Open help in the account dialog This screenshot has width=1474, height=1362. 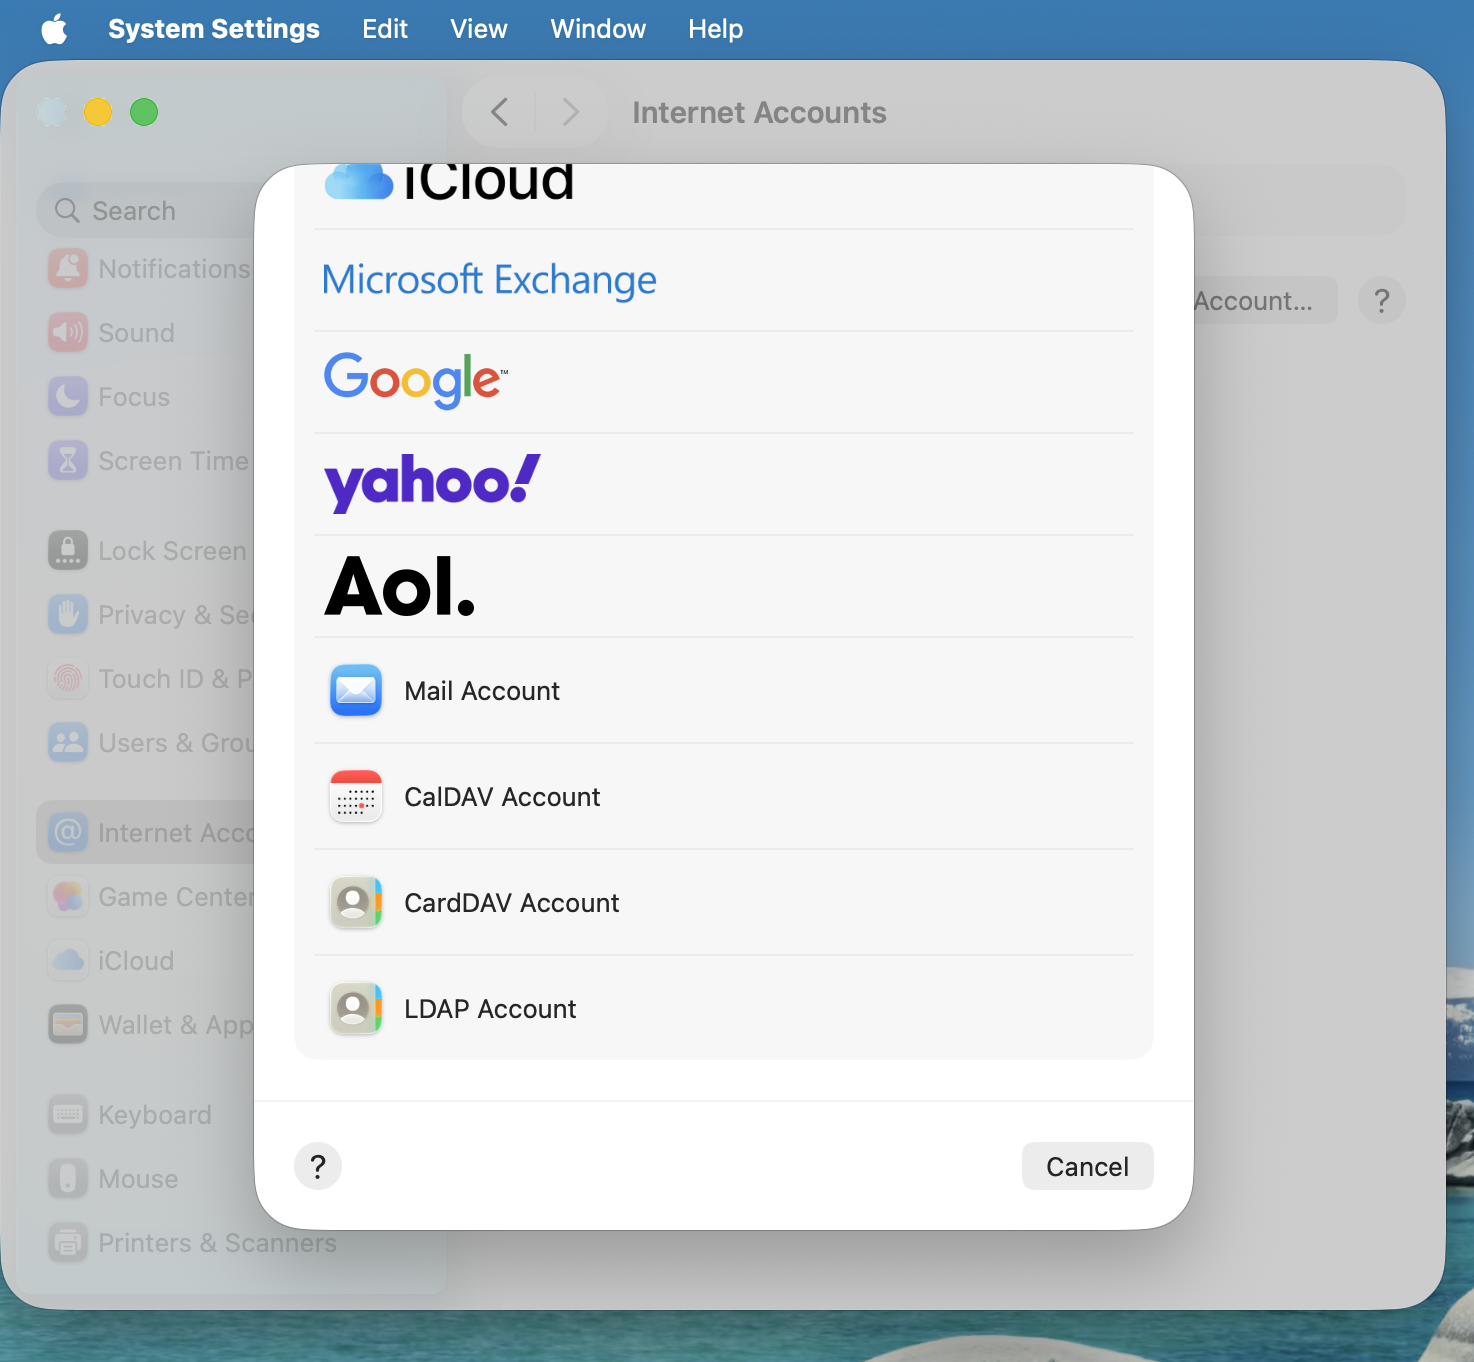(x=318, y=1166)
